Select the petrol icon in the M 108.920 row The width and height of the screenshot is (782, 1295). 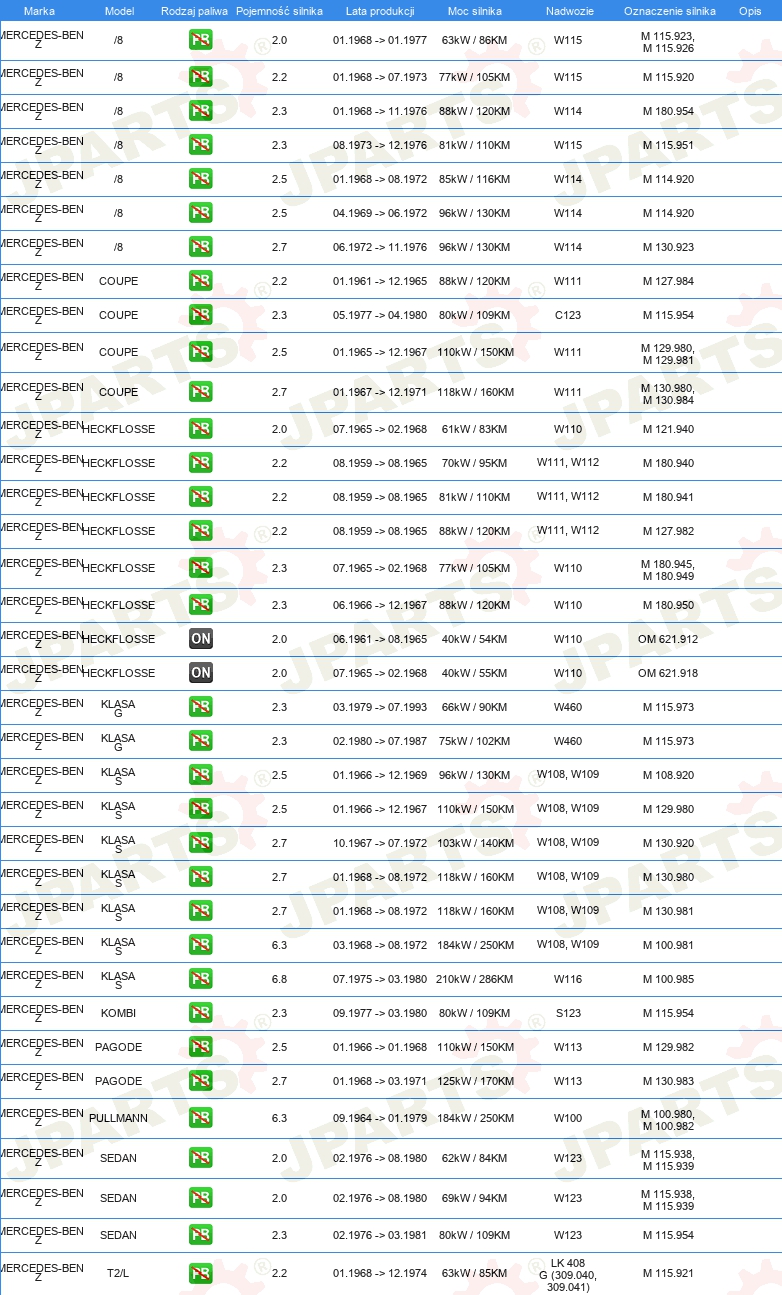click(x=200, y=775)
